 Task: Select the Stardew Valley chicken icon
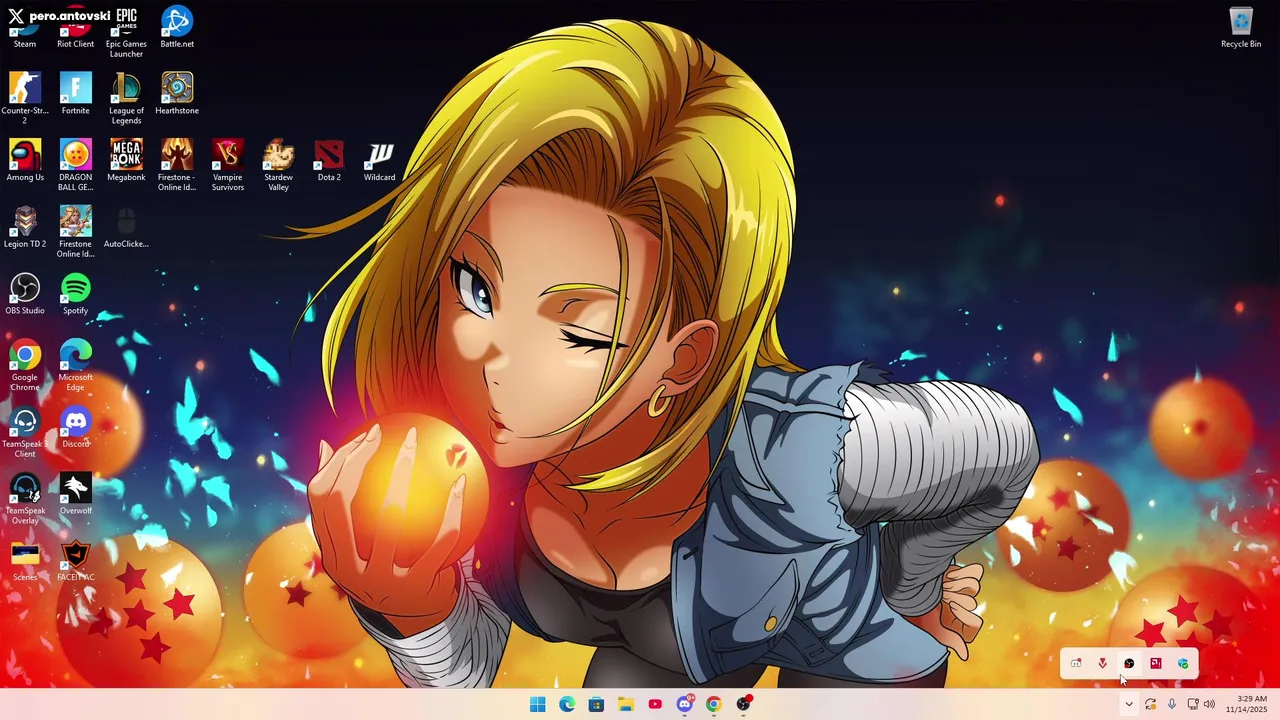[x=278, y=165]
